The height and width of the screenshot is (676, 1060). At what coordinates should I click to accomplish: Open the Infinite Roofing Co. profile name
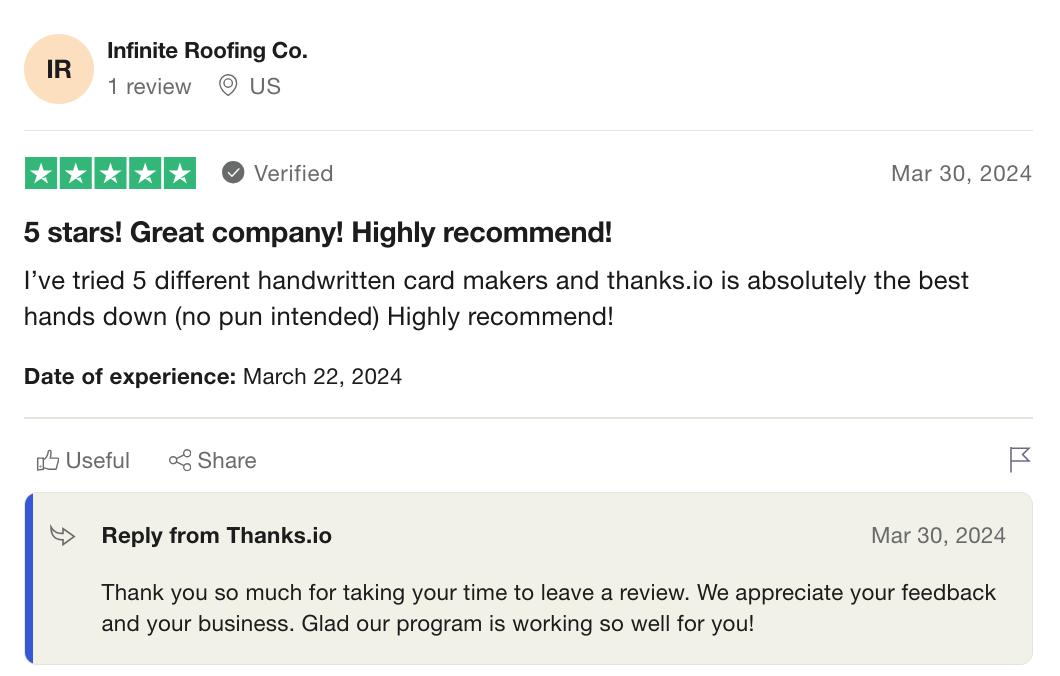click(x=207, y=50)
